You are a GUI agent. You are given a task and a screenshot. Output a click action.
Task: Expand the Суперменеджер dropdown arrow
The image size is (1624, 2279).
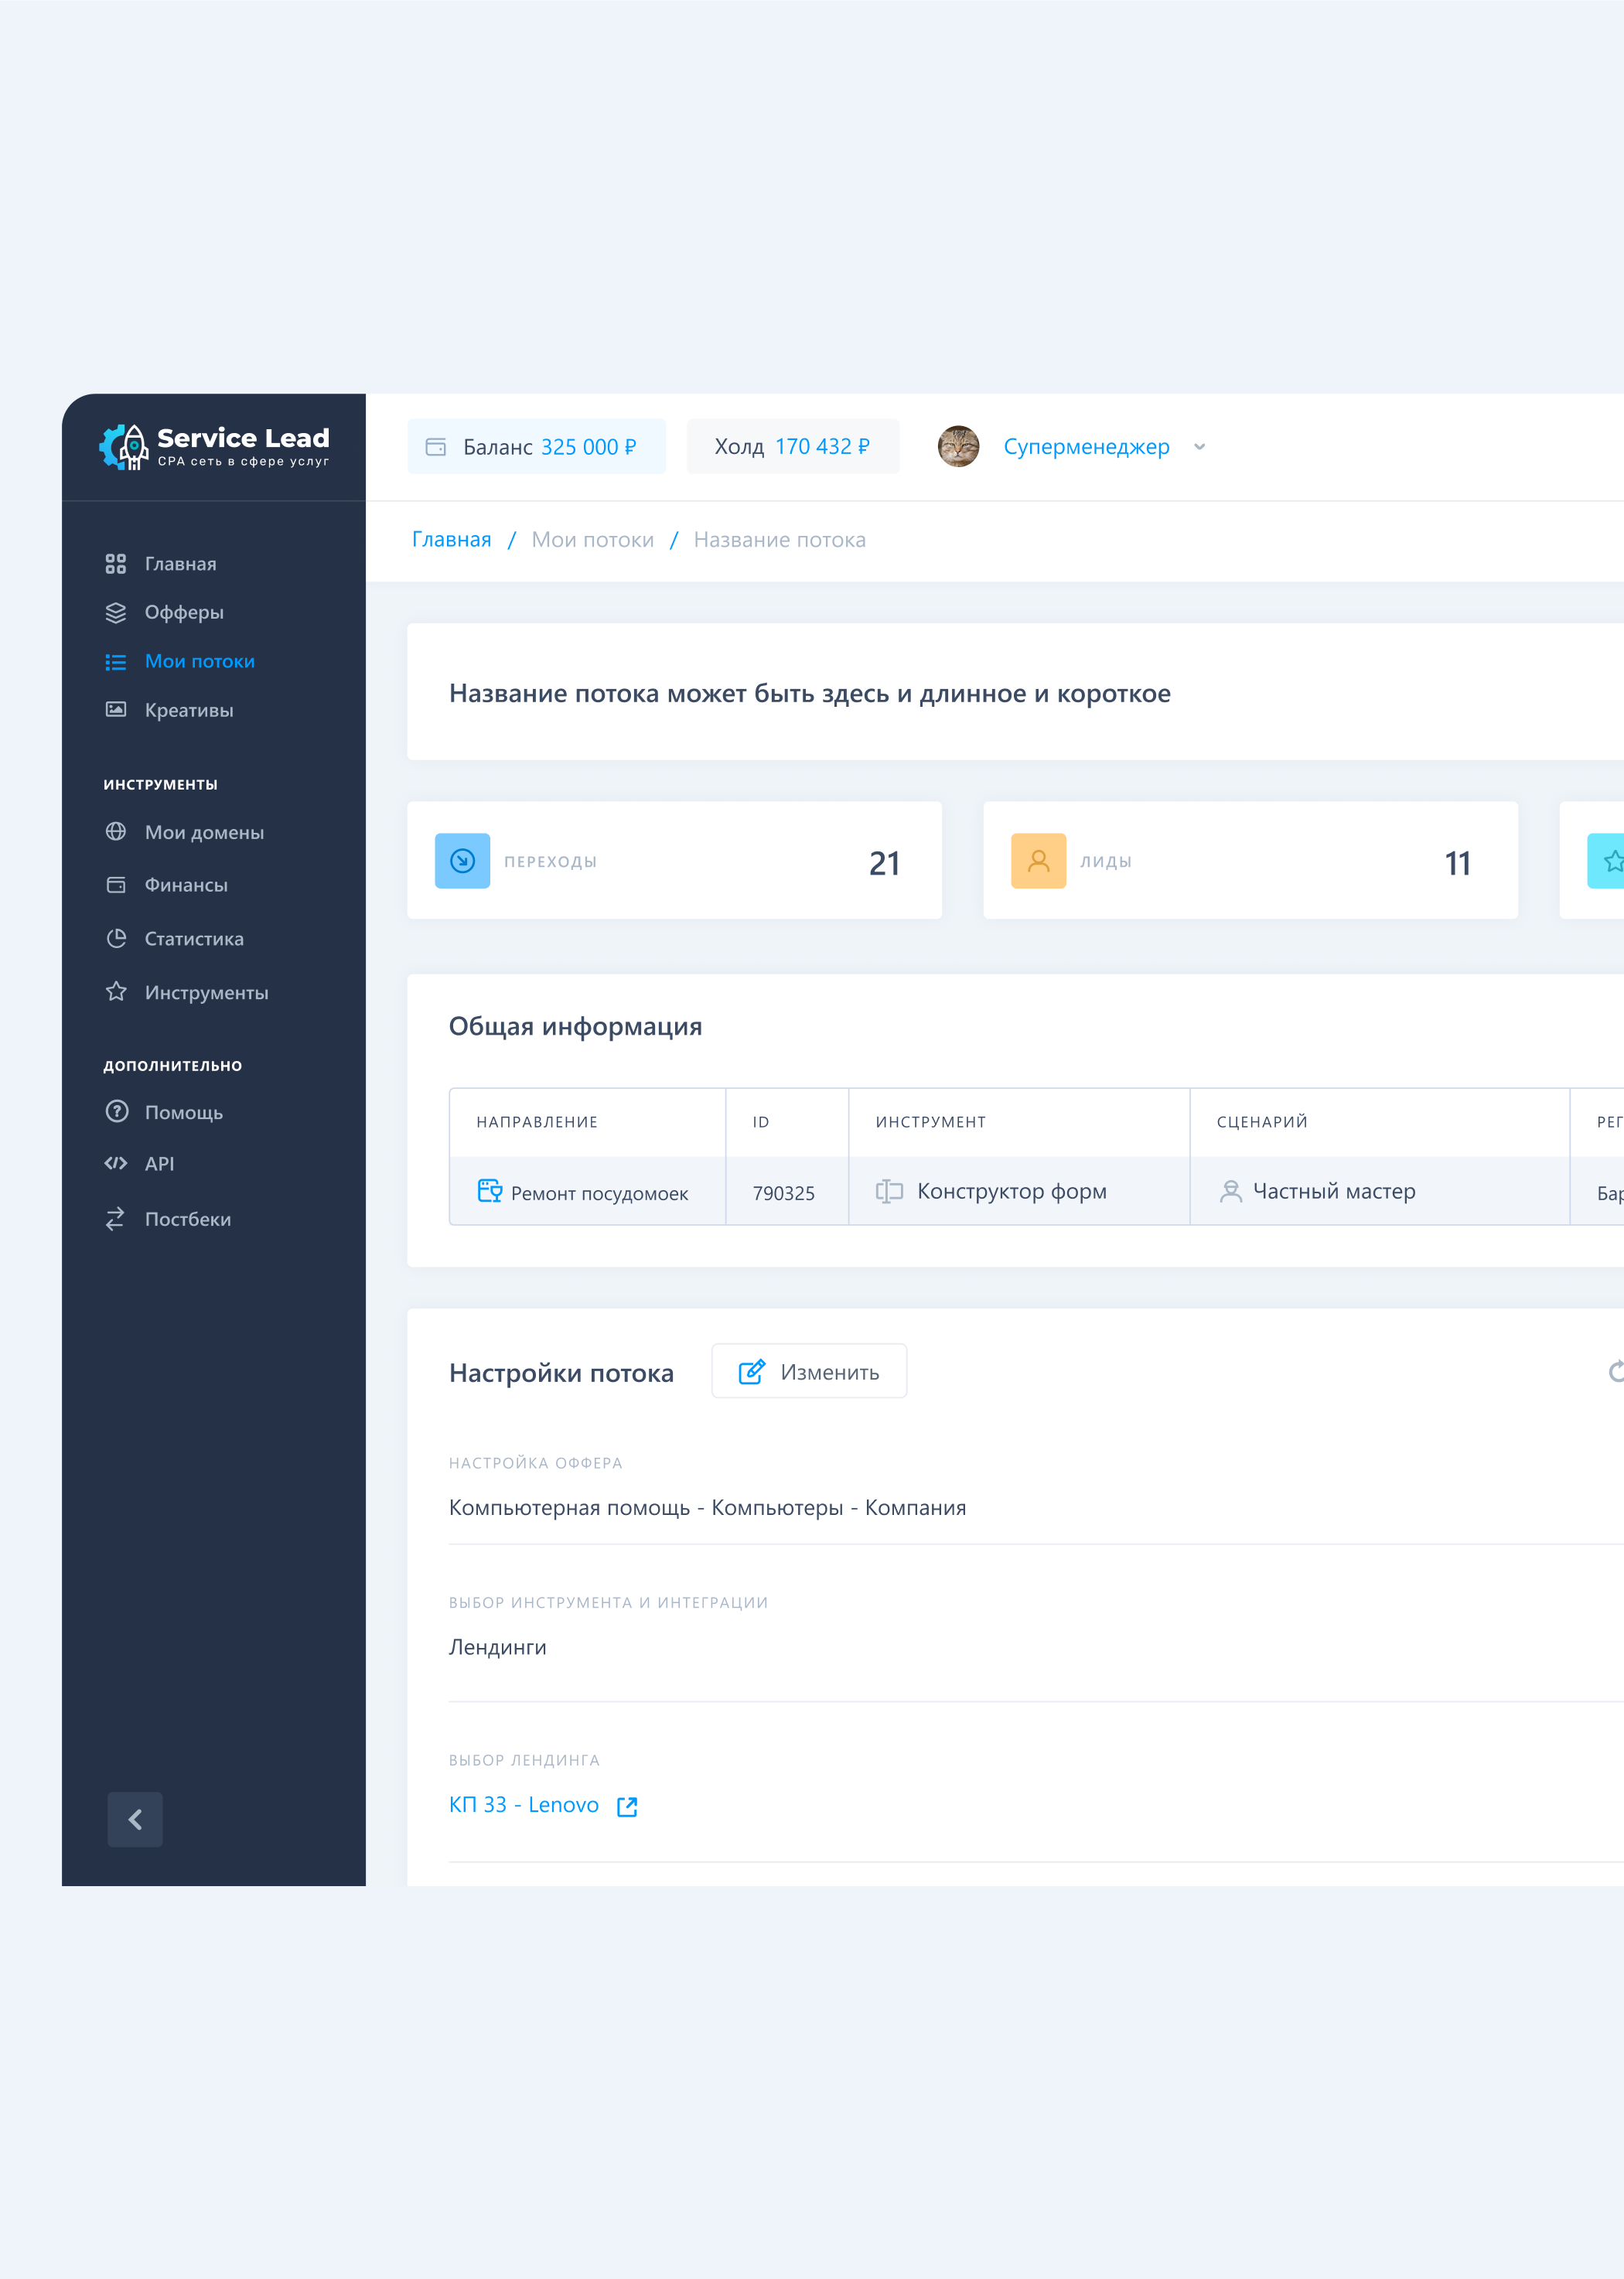coord(1199,447)
